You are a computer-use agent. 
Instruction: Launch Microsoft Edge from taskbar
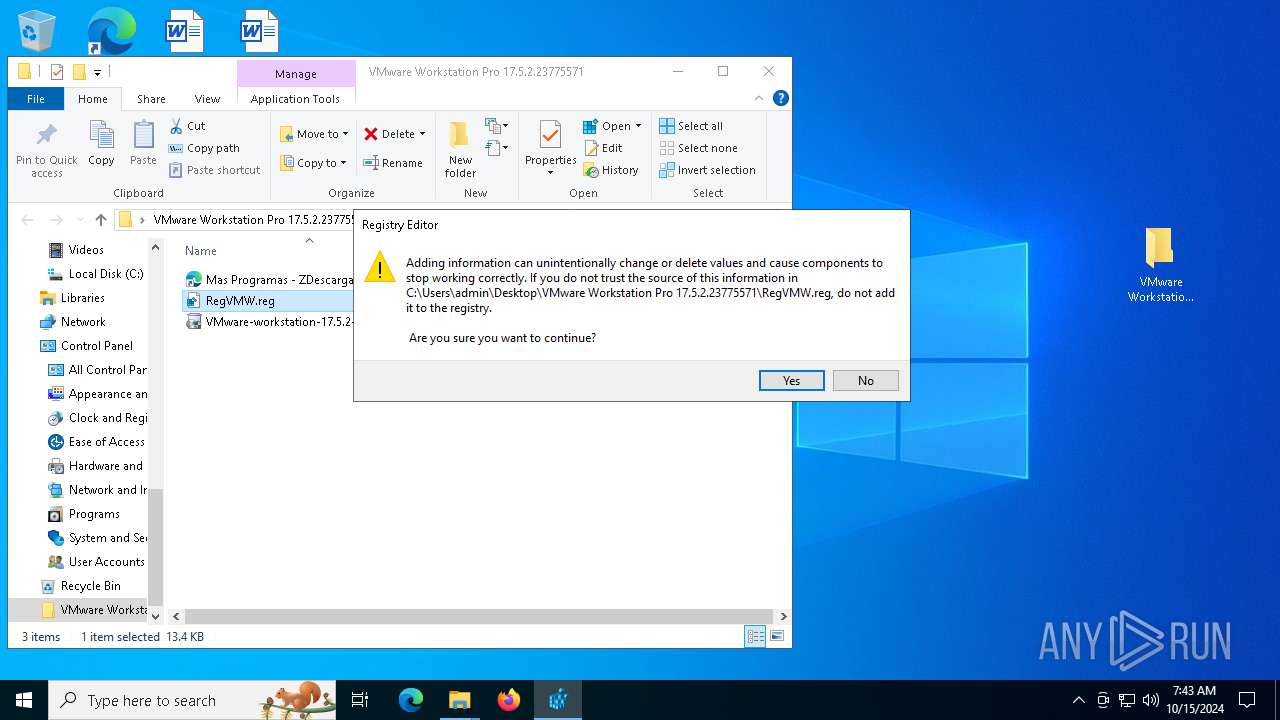(411, 700)
